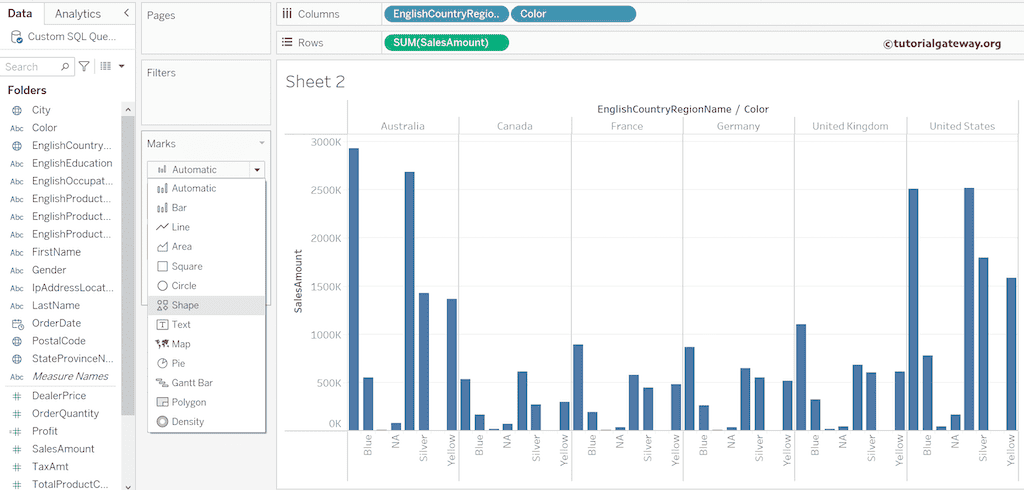
Task: Open the Marks type dropdown arrow
Action: coord(257,170)
